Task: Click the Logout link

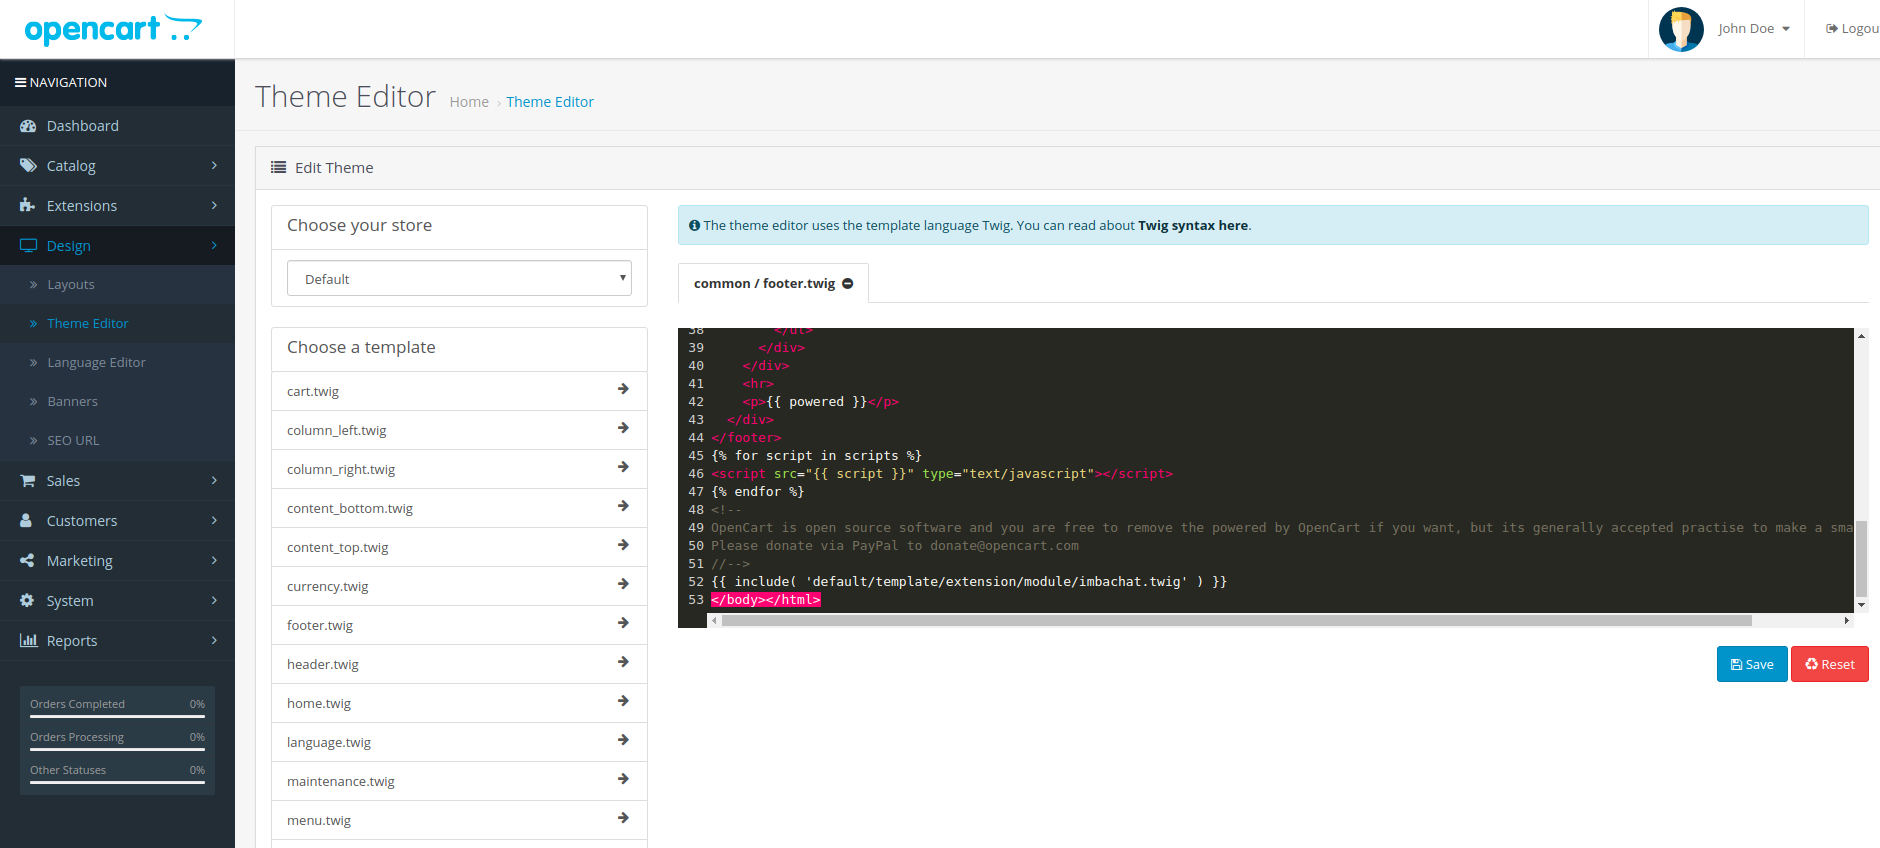Action: coord(1852,29)
